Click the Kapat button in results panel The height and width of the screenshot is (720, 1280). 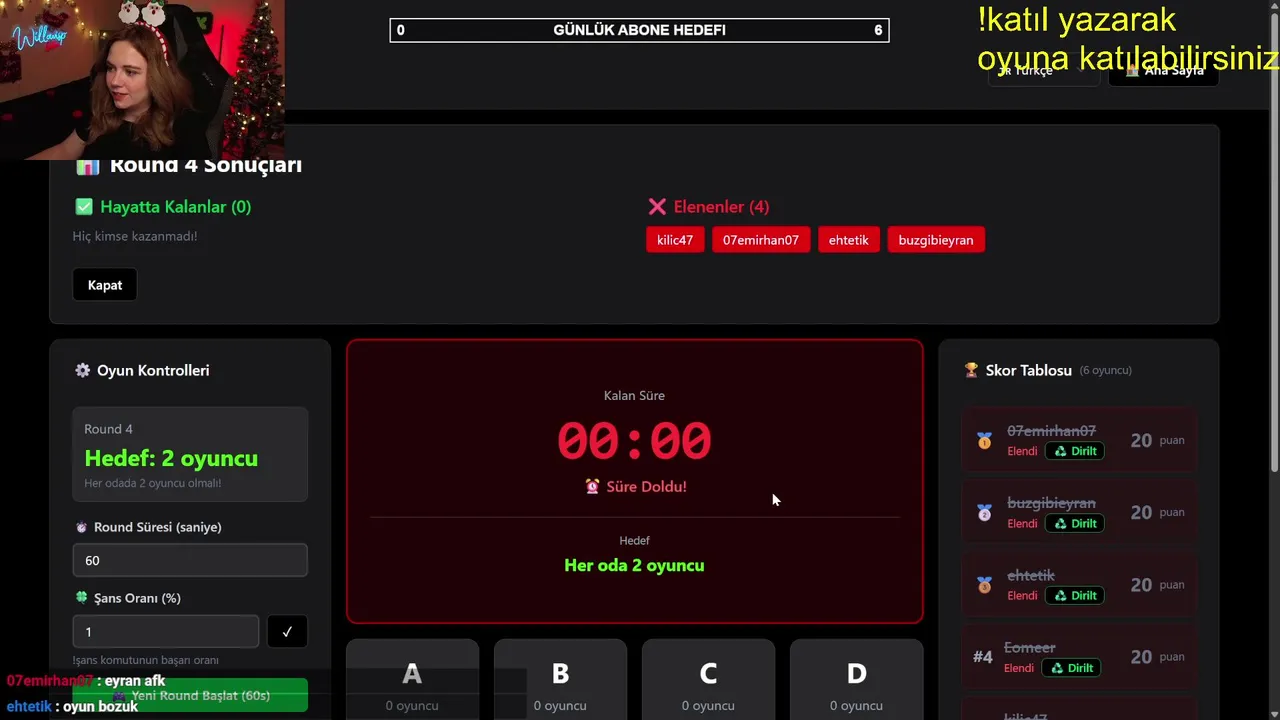(x=105, y=285)
